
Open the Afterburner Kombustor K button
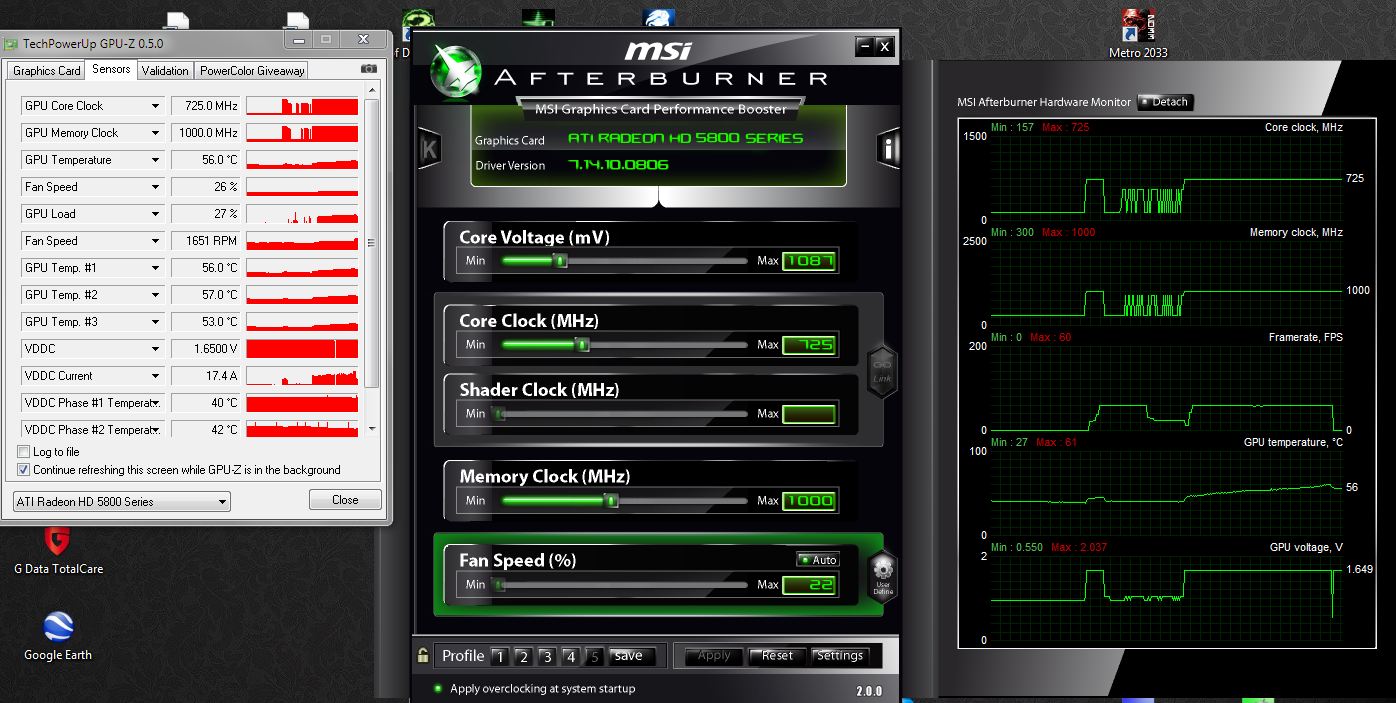428,148
